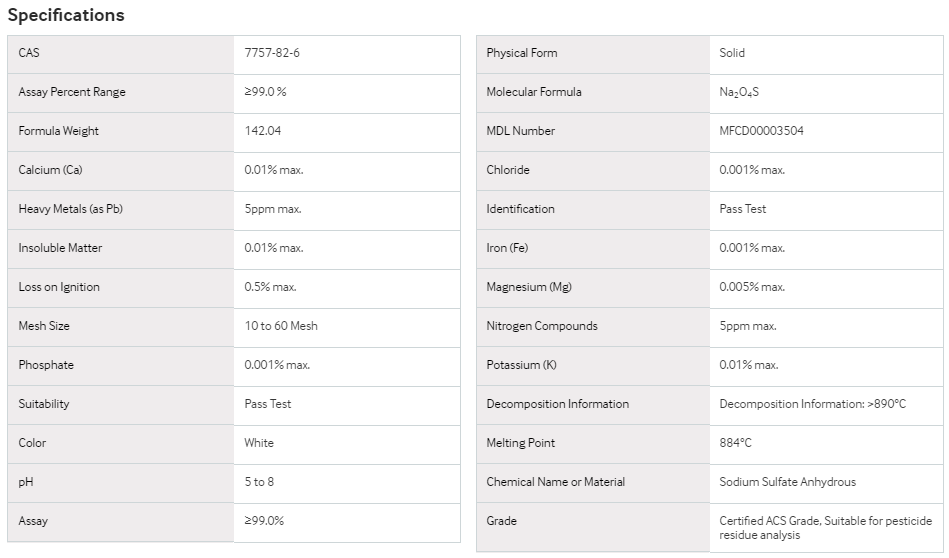The image size is (949, 558).
Task: Click the Physical Form value Solid
Action: pos(732,53)
